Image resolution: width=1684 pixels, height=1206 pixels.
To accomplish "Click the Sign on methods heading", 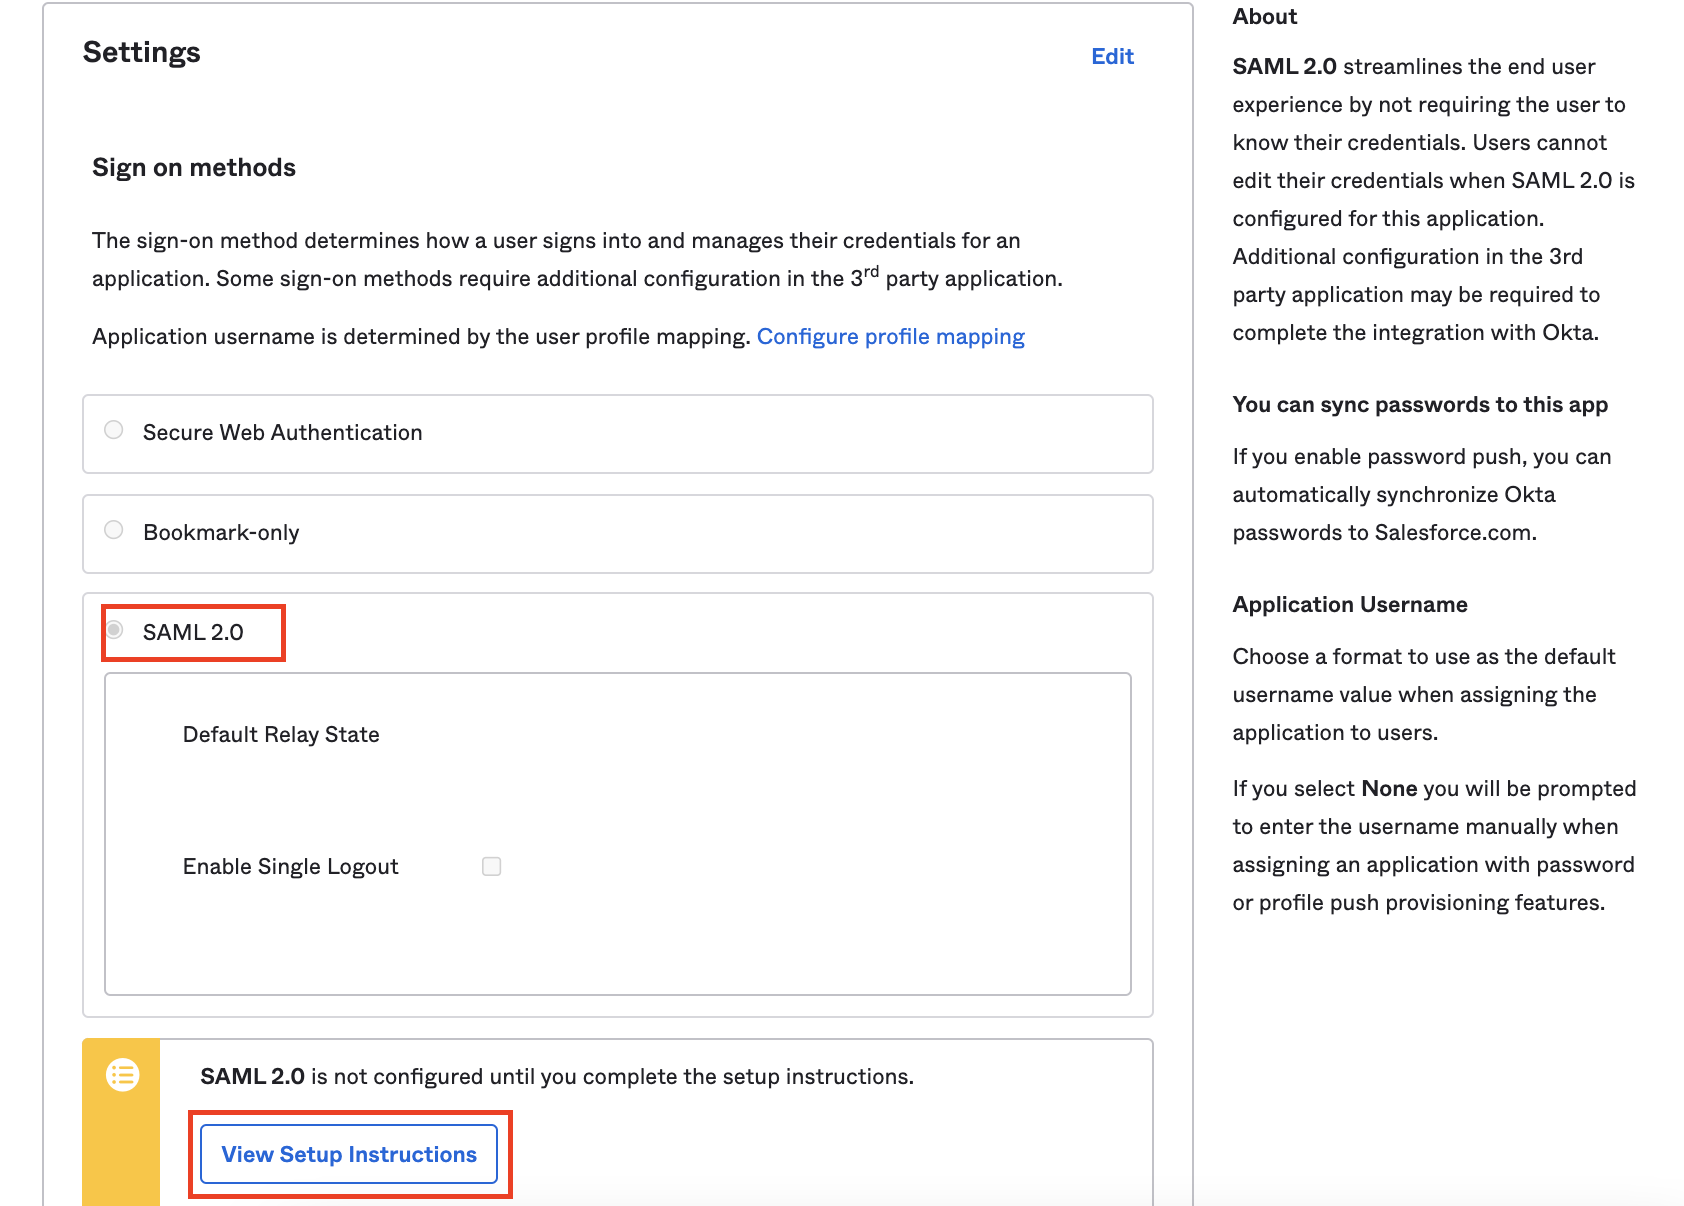I will pos(194,167).
